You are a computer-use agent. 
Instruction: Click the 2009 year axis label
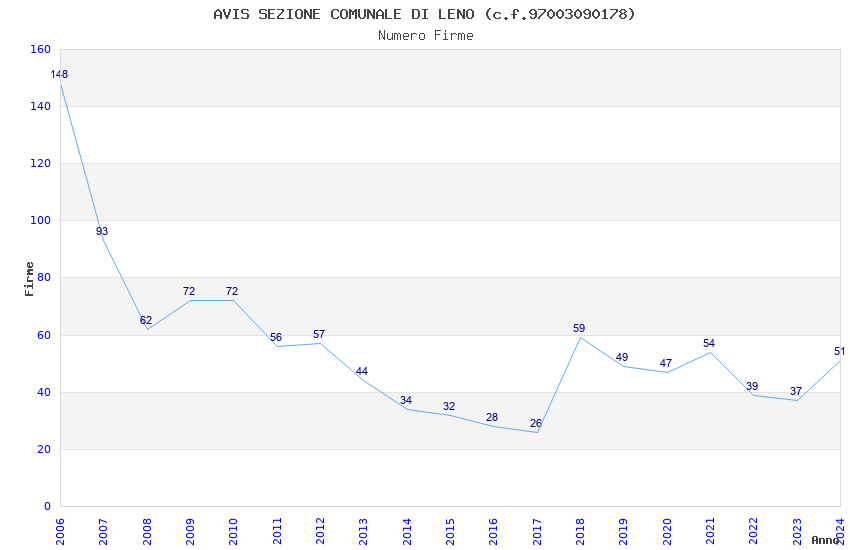tap(190, 532)
